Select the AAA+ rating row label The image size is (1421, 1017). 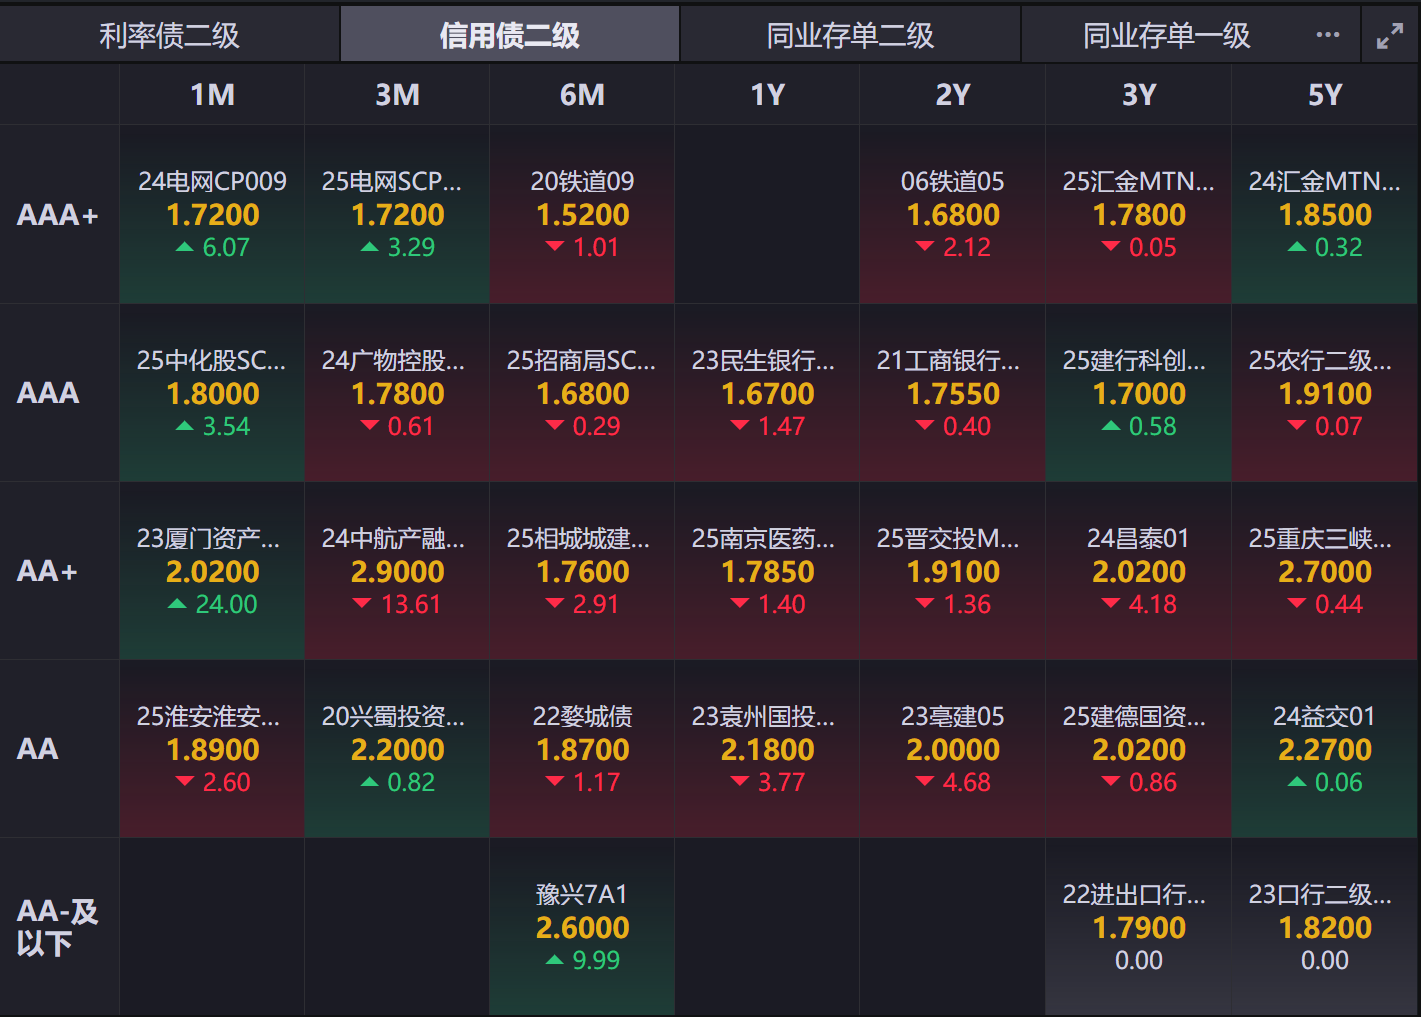[x=58, y=215]
